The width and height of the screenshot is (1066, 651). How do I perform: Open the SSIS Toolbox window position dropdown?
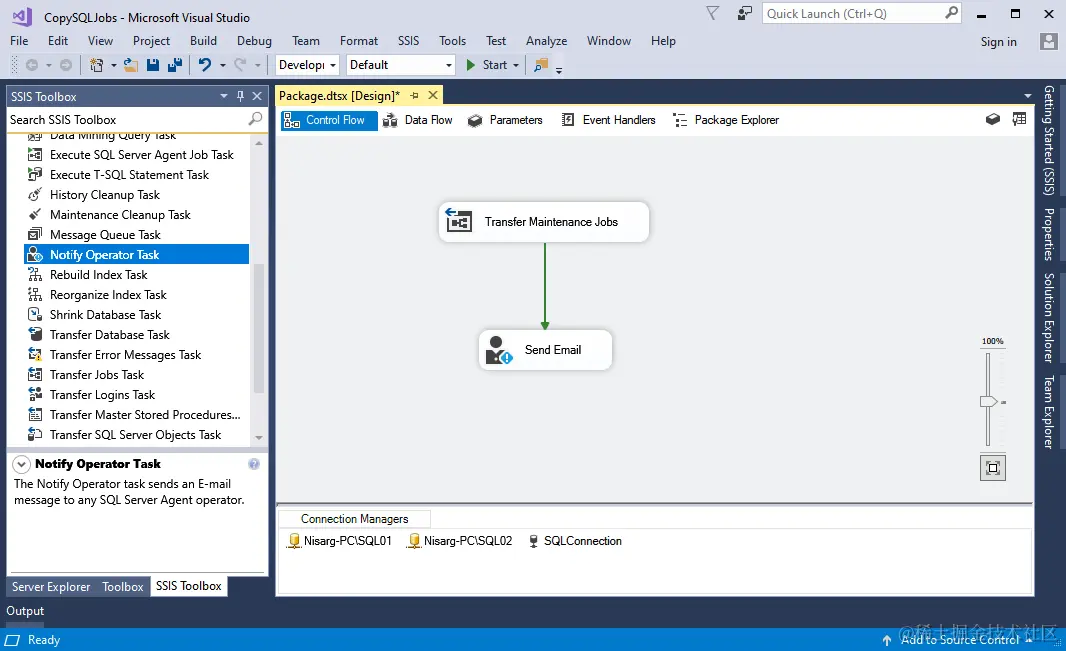coord(224,96)
